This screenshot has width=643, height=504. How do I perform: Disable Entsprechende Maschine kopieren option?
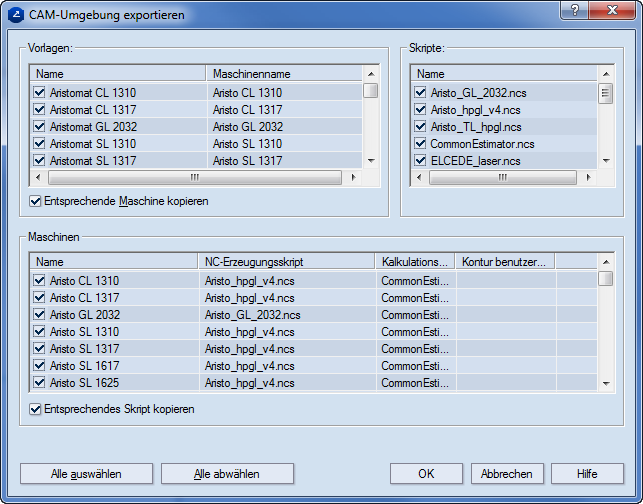[35, 201]
